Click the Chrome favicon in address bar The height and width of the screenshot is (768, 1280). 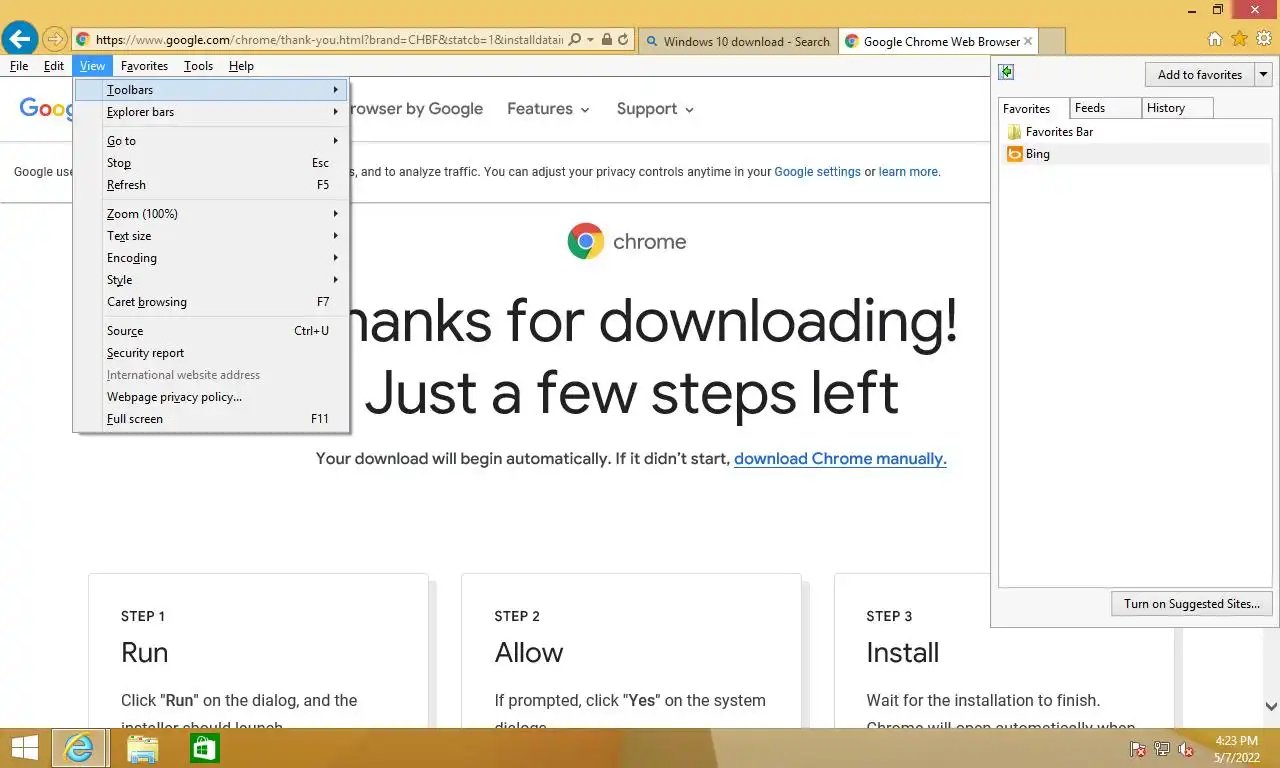click(x=83, y=40)
